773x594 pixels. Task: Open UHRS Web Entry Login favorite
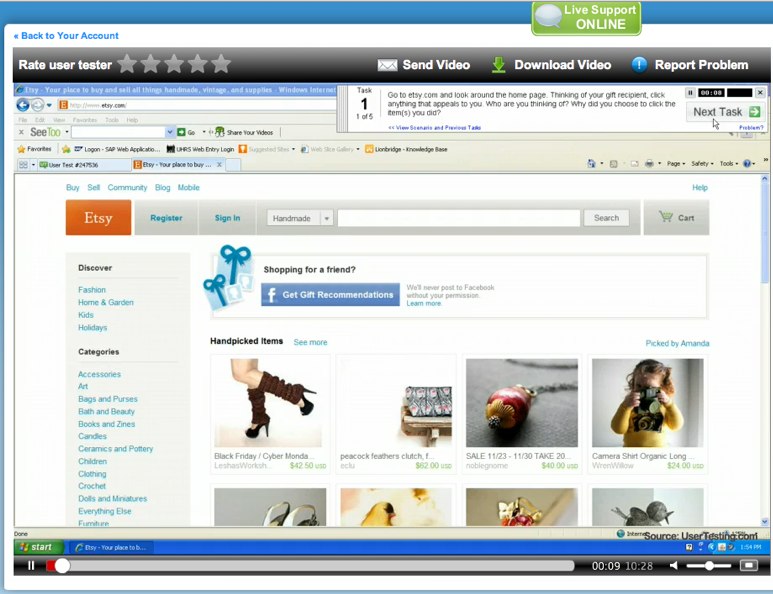click(200, 149)
